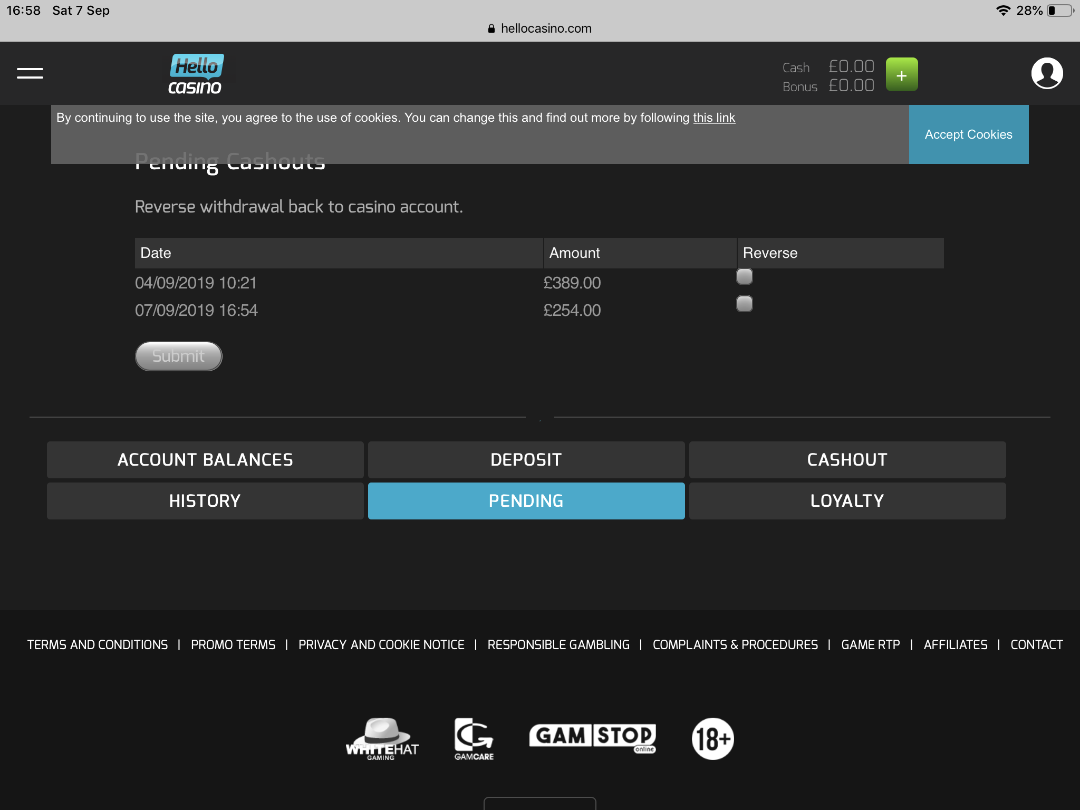Viewport: 1080px width, 810px height.
Task: Click the Accept Cookies button
Action: coord(968,134)
